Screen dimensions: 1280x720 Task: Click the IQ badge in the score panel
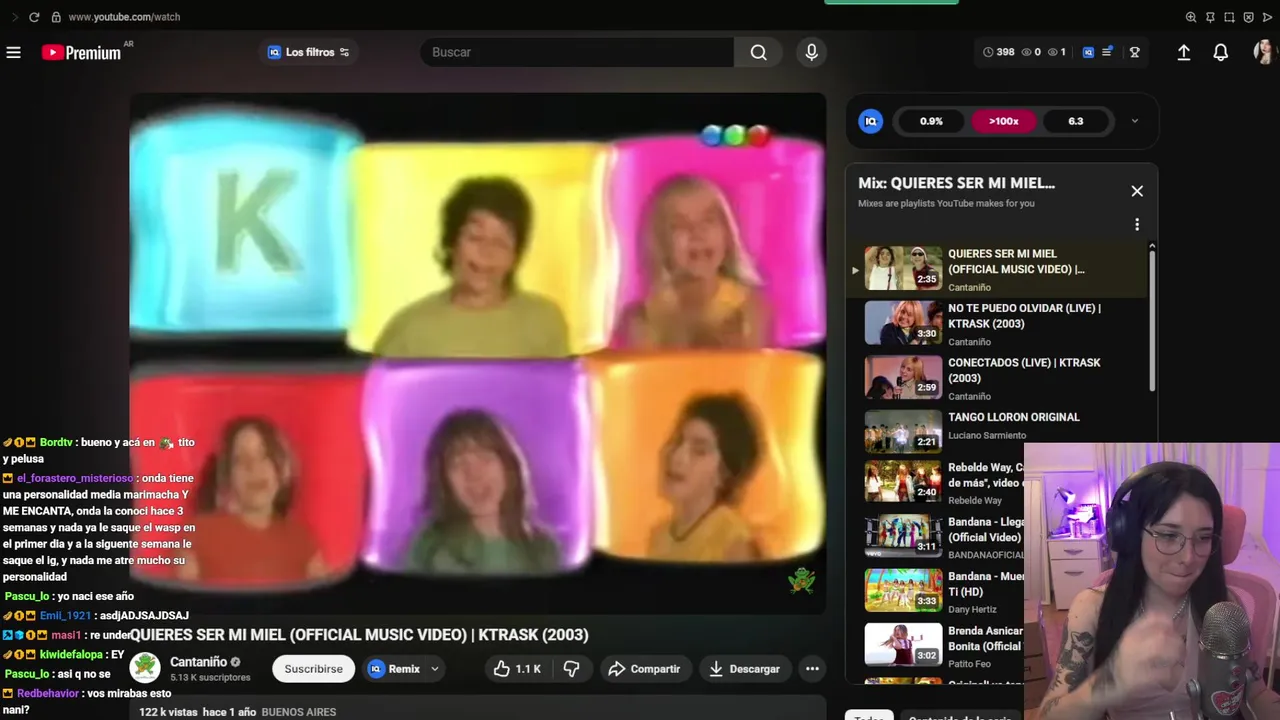[871, 121]
